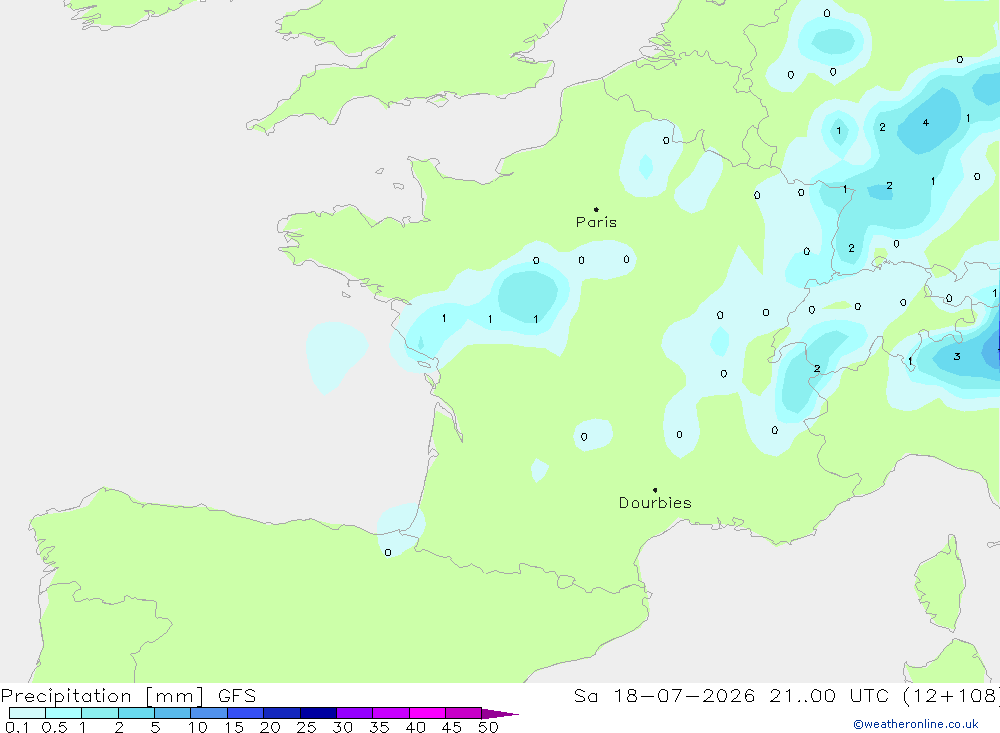Click the Paris city label

tap(596, 222)
